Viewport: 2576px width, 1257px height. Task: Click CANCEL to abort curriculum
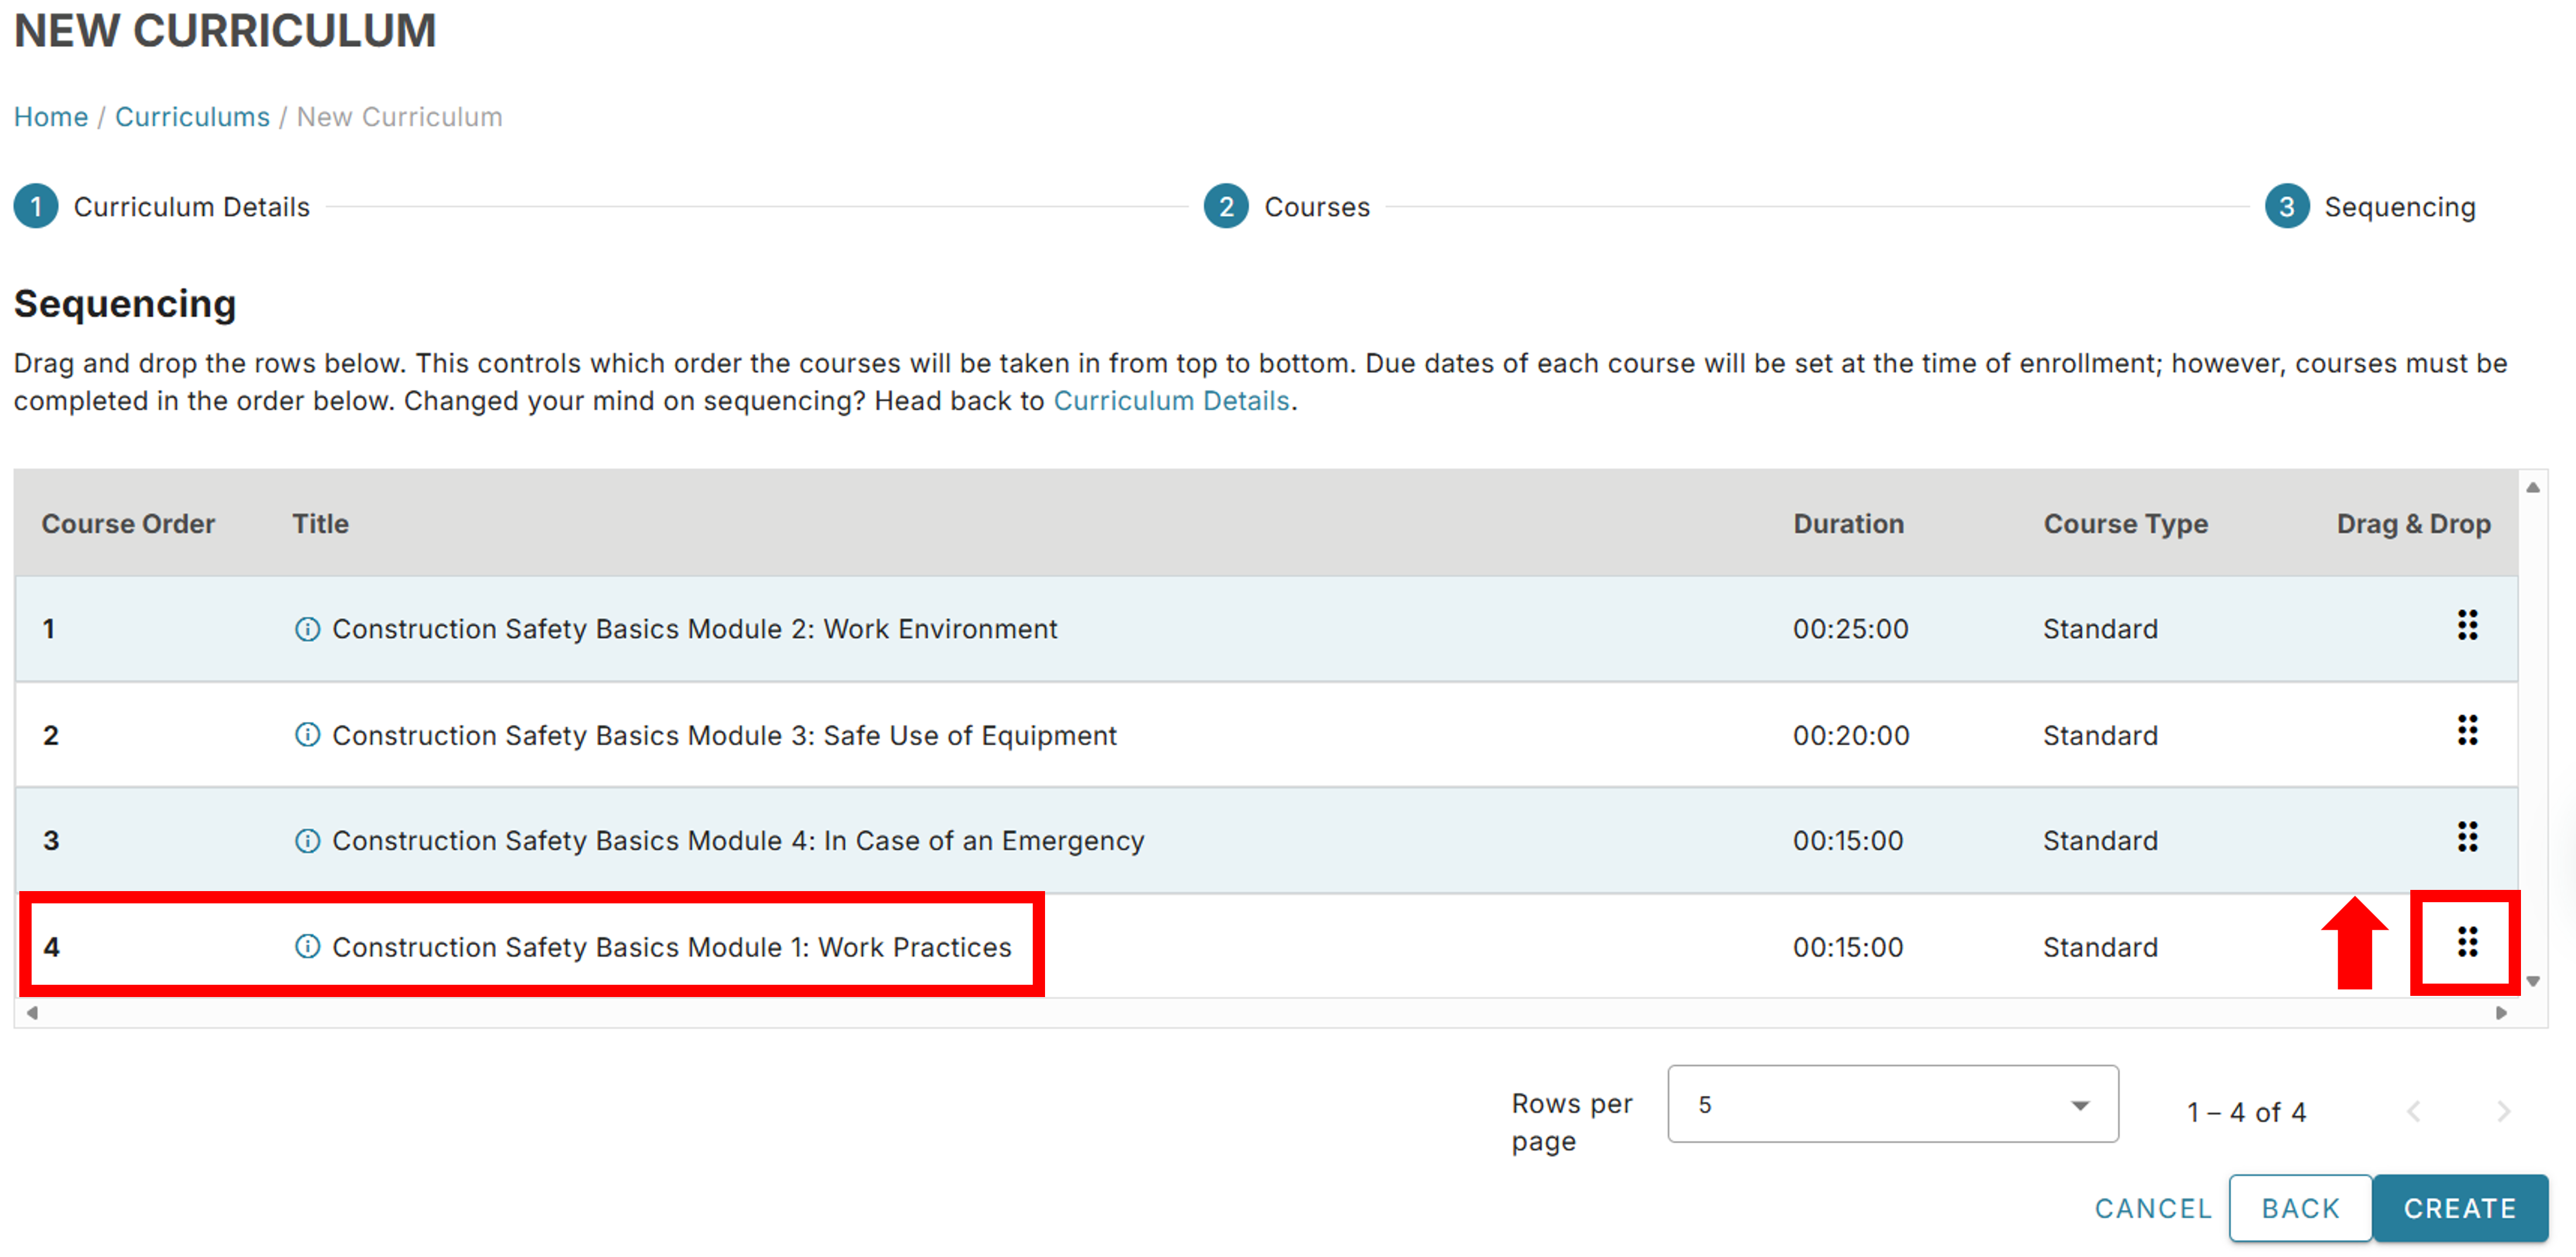click(2152, 1208)
